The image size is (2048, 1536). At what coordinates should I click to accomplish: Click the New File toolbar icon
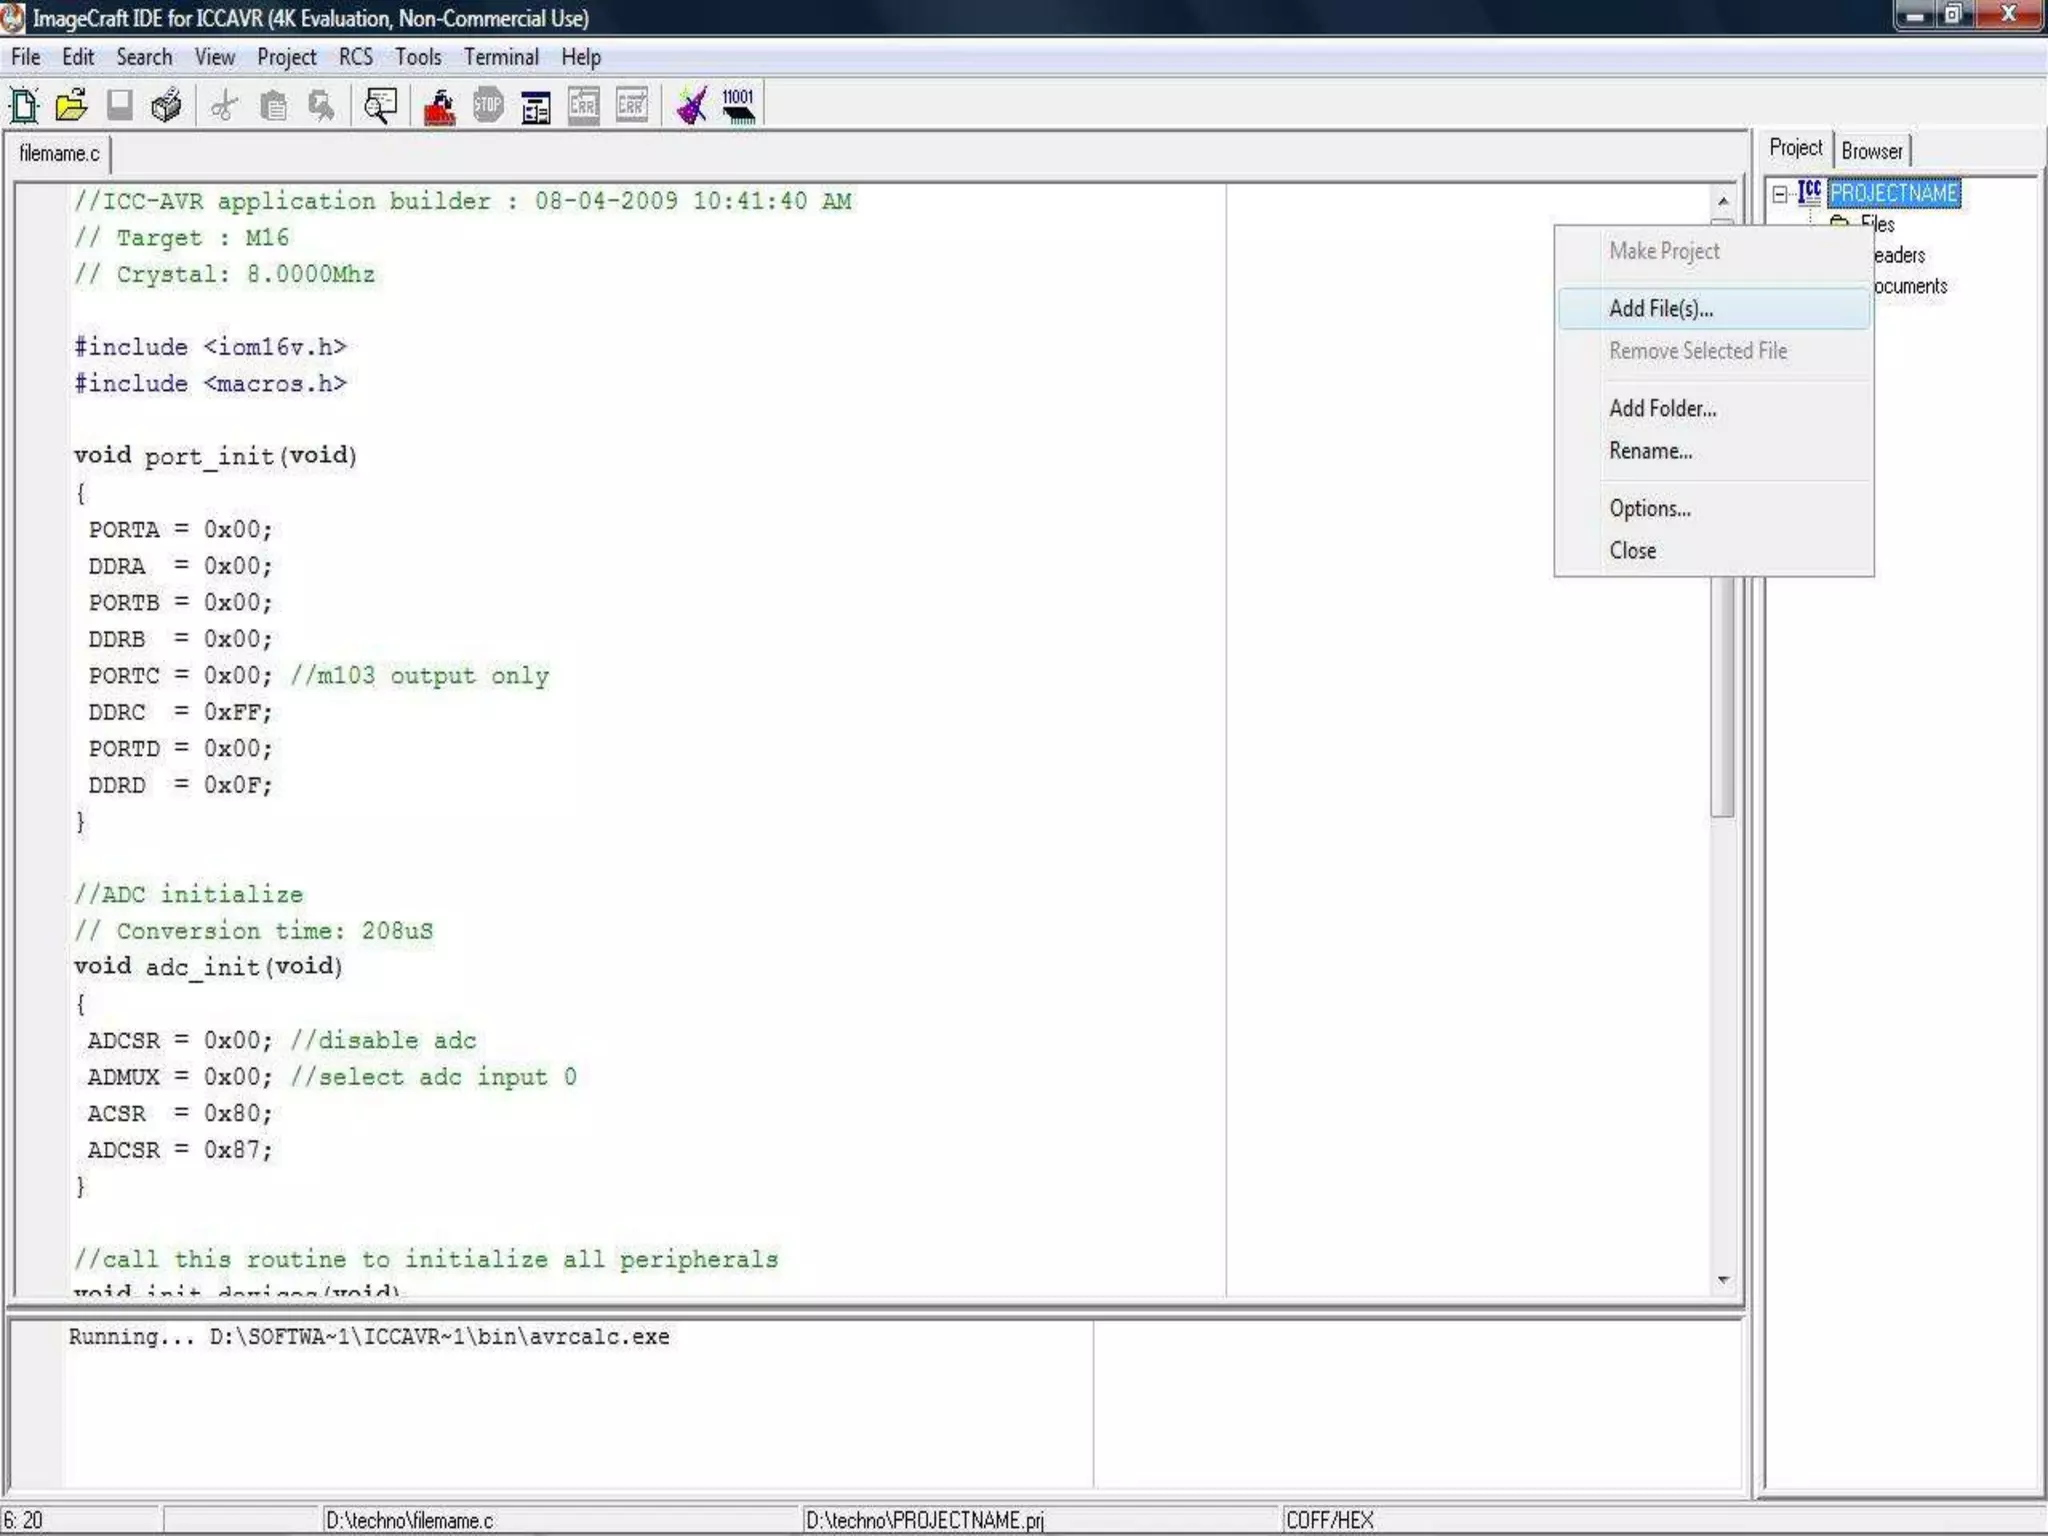pos(23,105)
